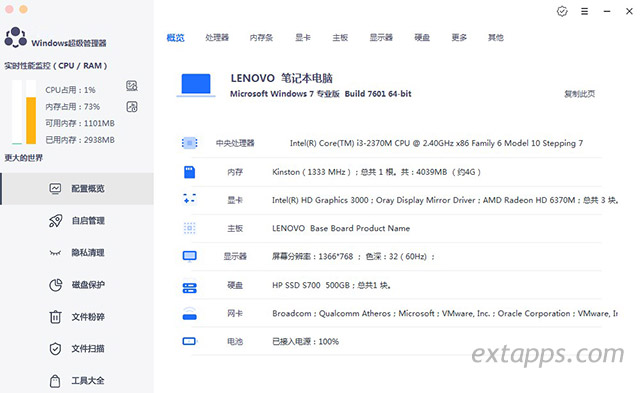Click the icon next to 内存占用
The height and width of the screenshot is (393, 640).
[132, 107]
